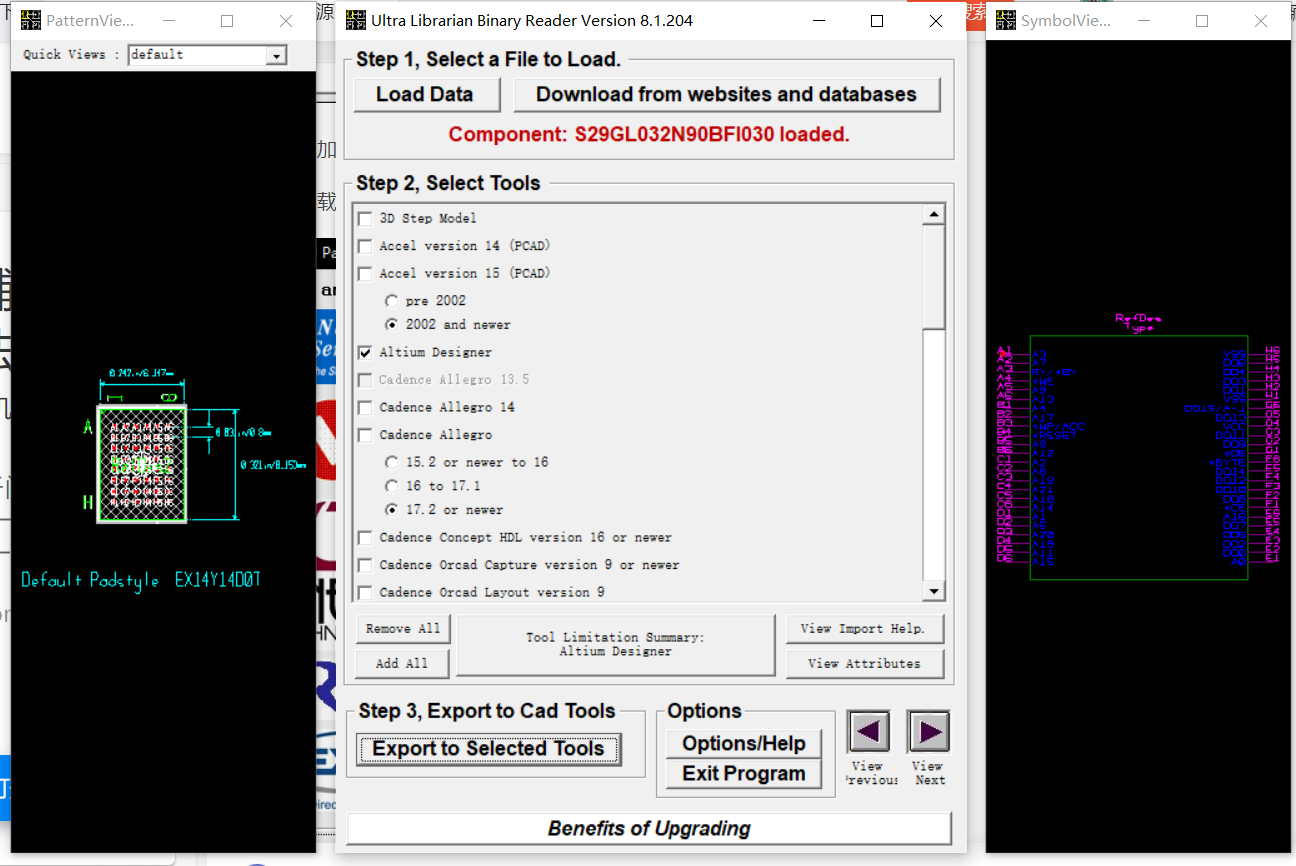
Task: Choose 16 to 17.1 radio option
Action: (x=392, y=486)
